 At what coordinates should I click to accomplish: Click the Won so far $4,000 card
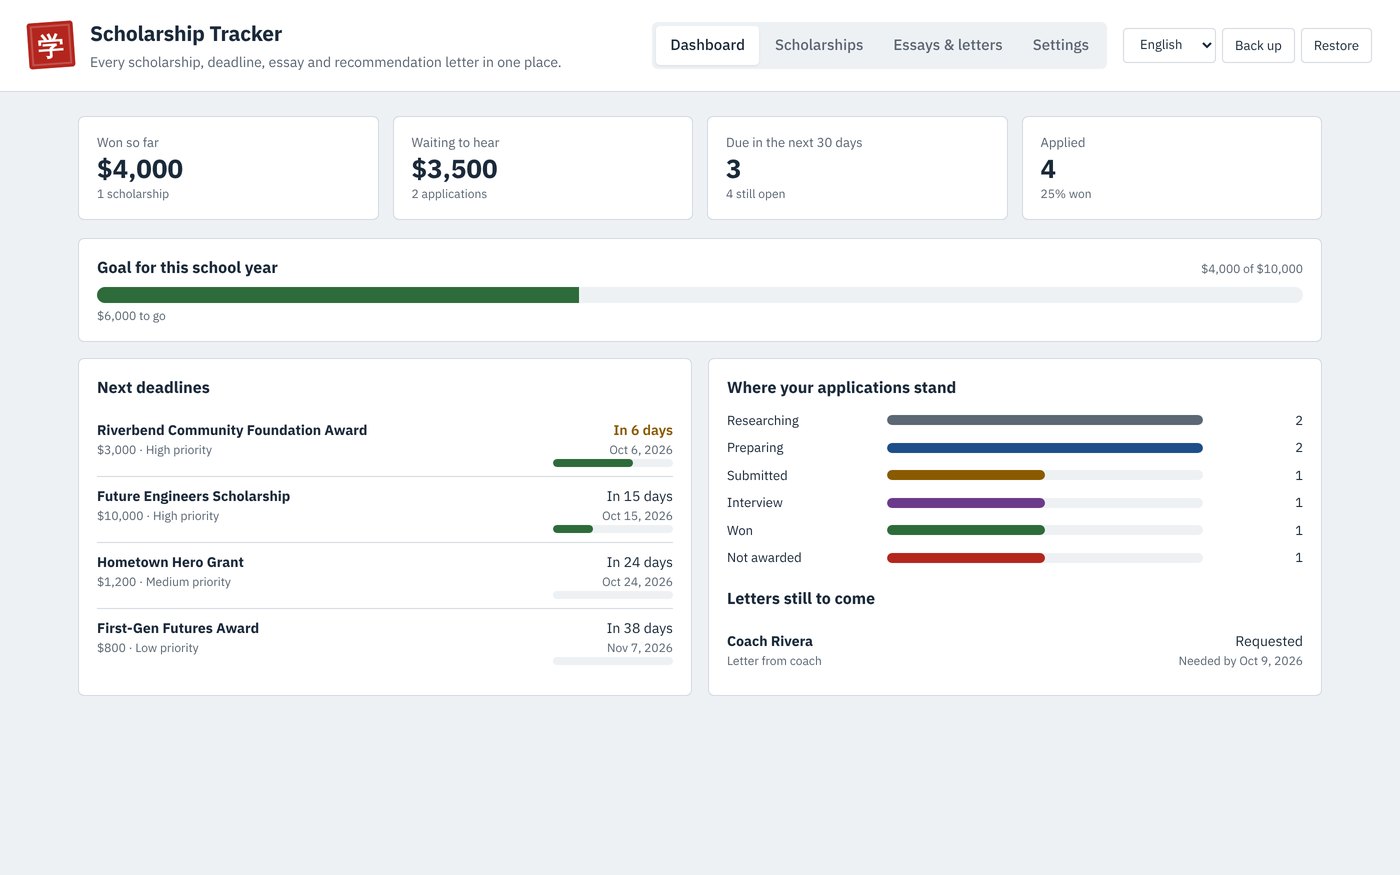[228, 168]
